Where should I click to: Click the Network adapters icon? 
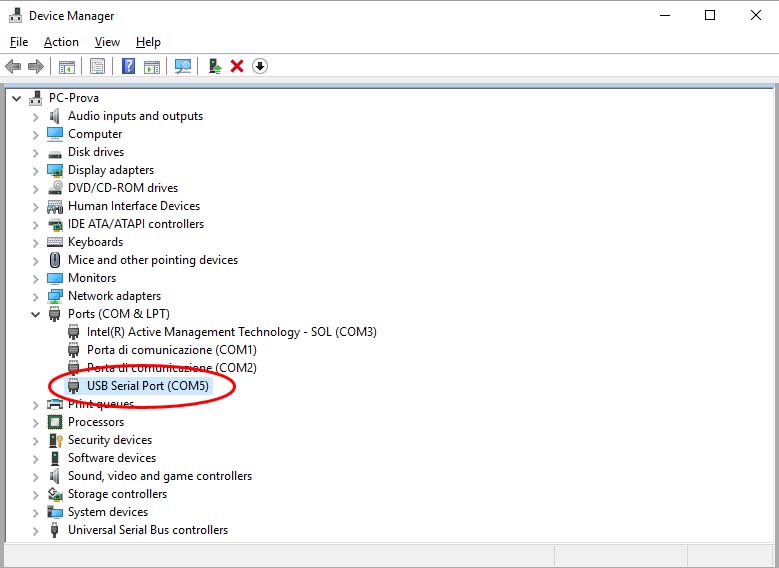point(55,296)
